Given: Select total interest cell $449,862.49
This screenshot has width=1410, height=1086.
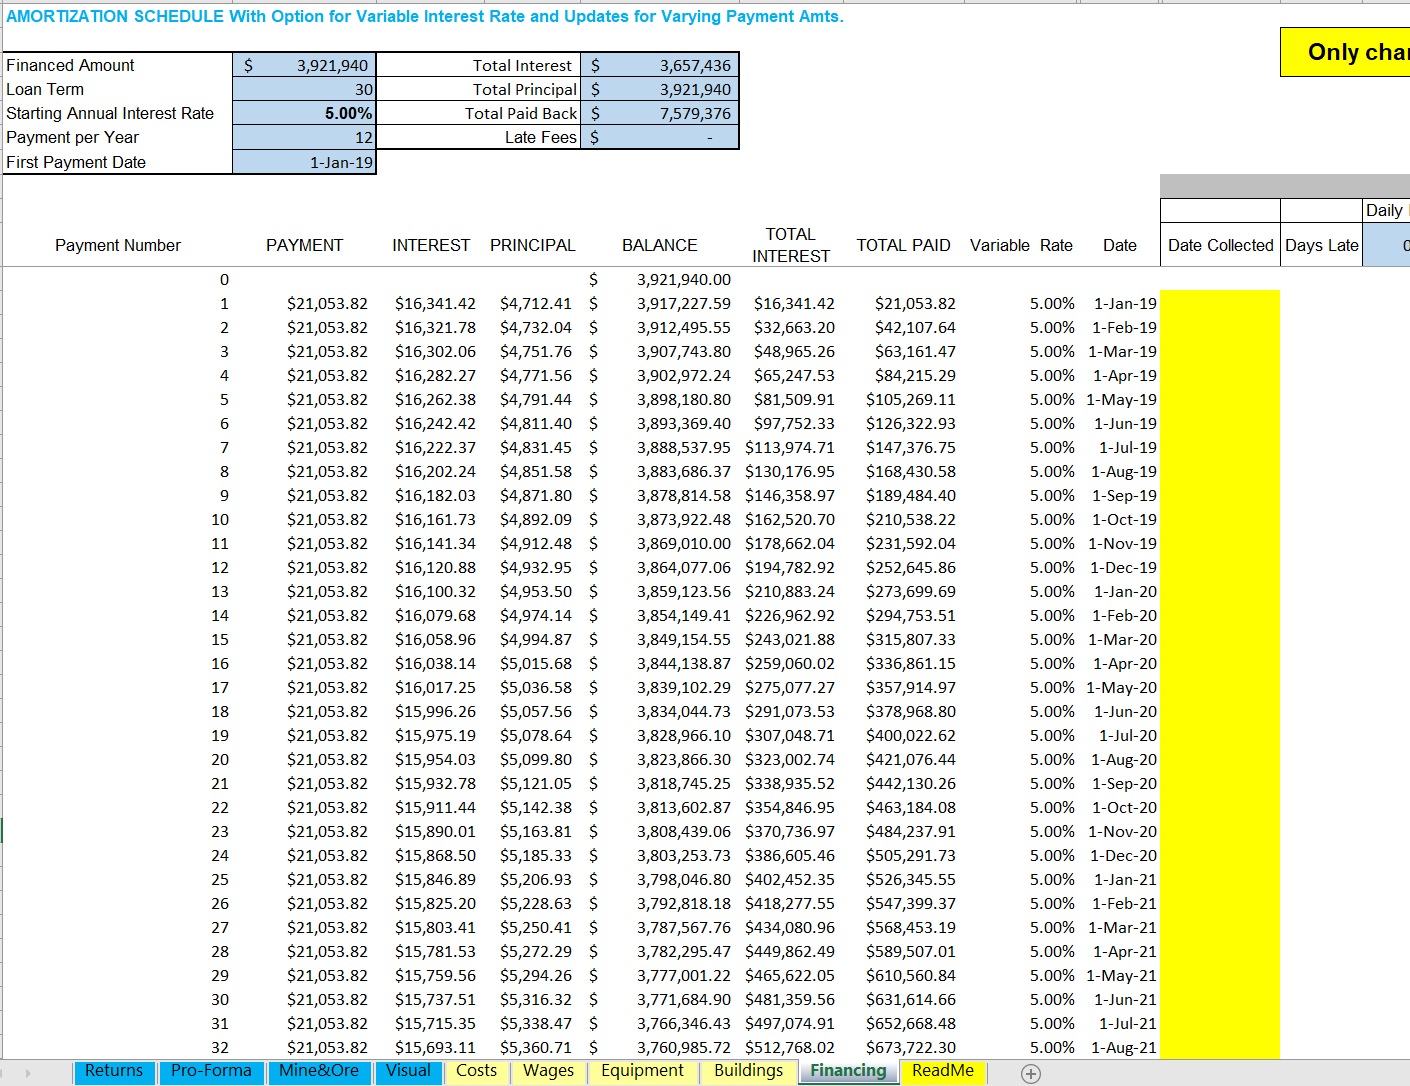Looking at the screenshot, I should tap(790, 951).
